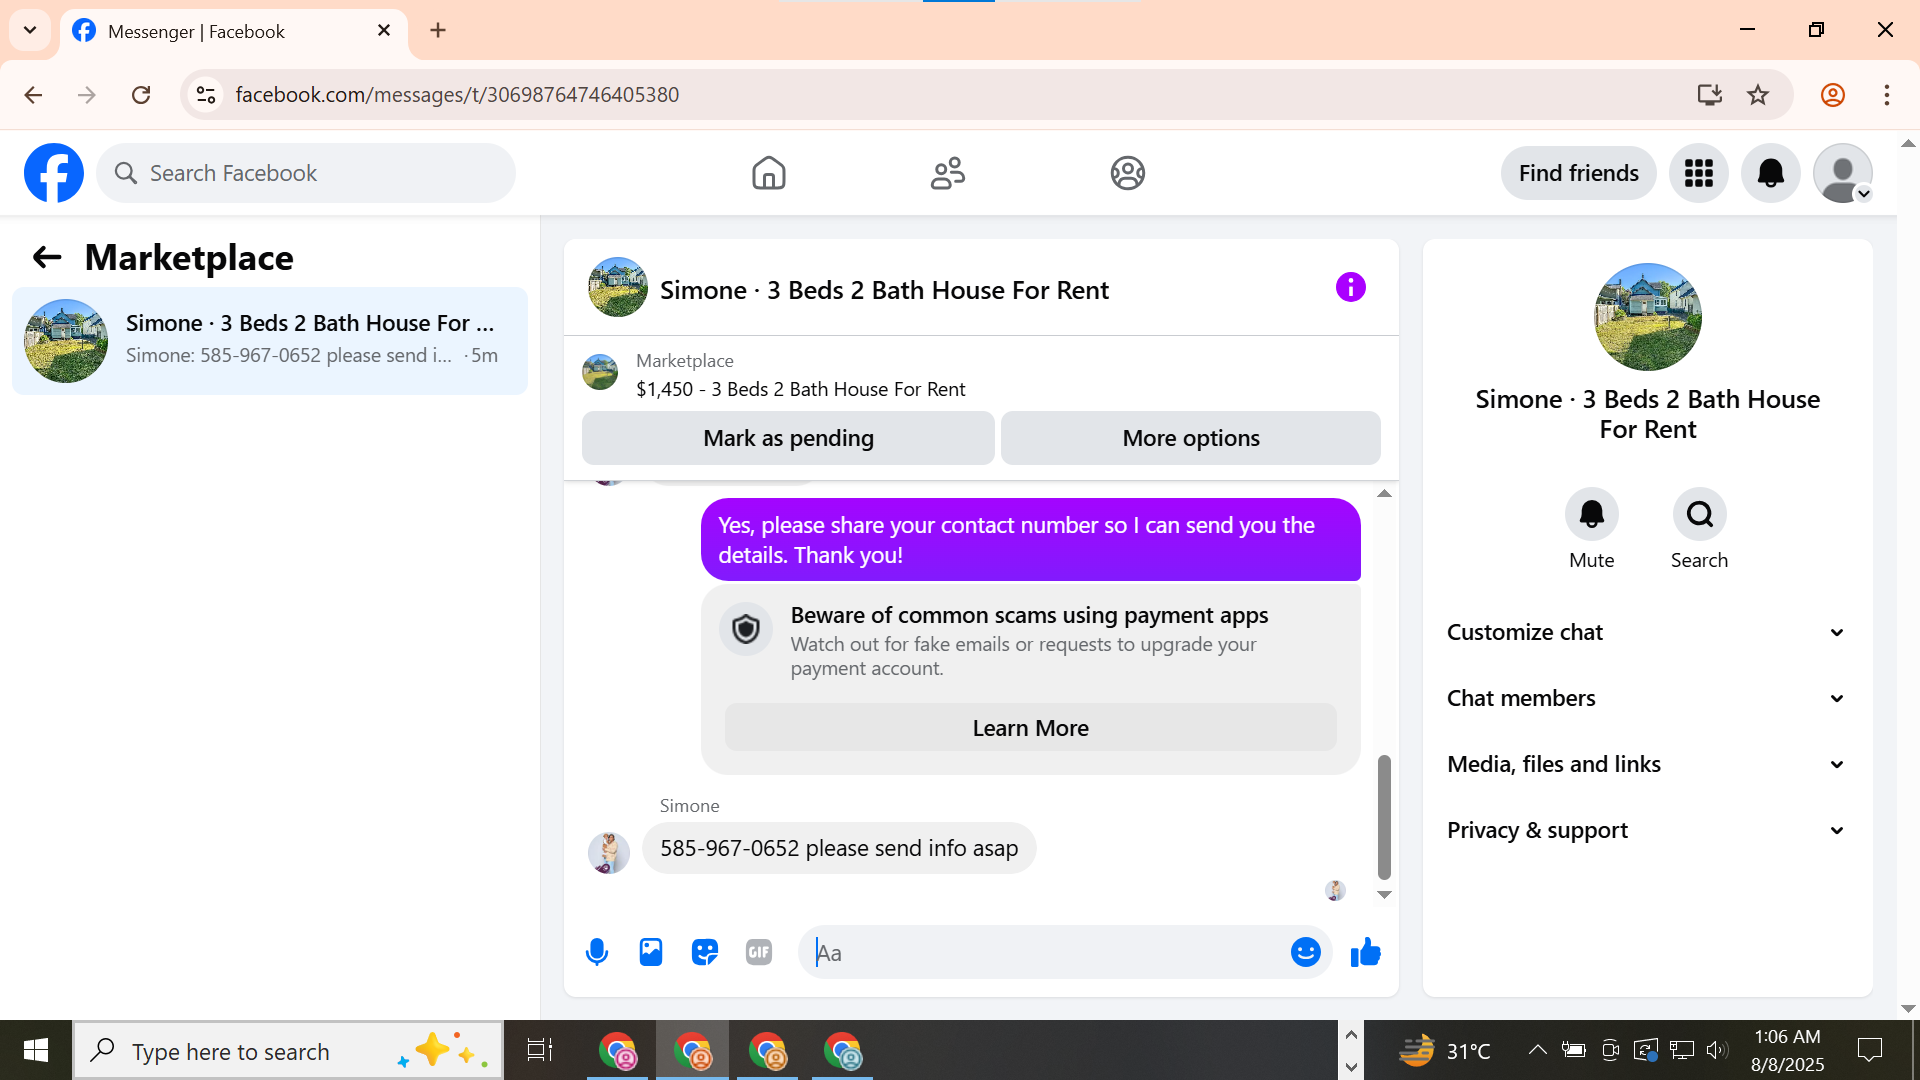Open emoji picker in message box

click(1305, 952)
